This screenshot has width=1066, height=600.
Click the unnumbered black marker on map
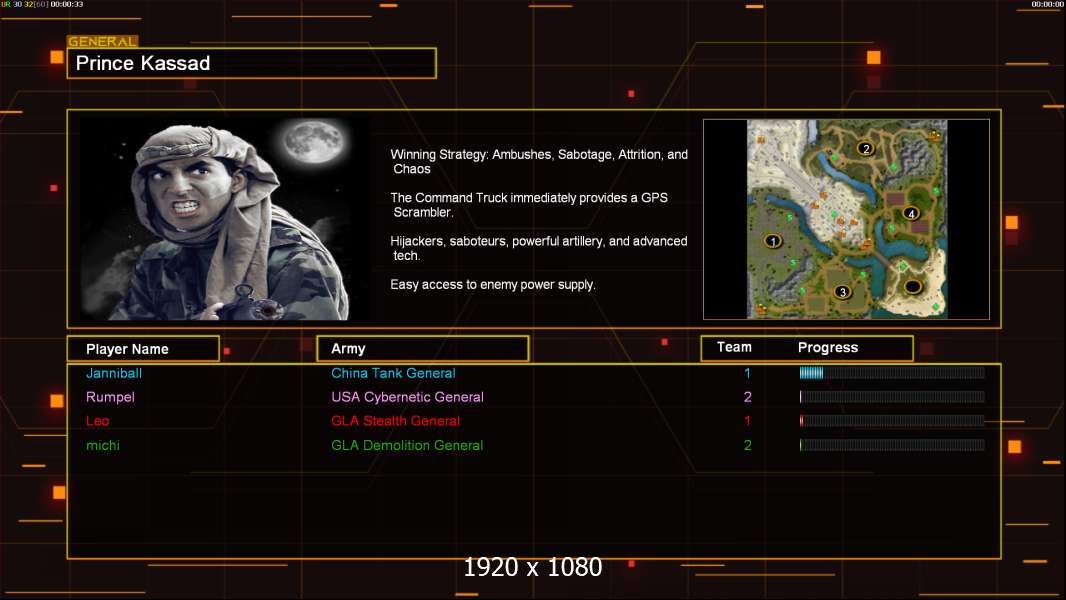coord(912,286)
